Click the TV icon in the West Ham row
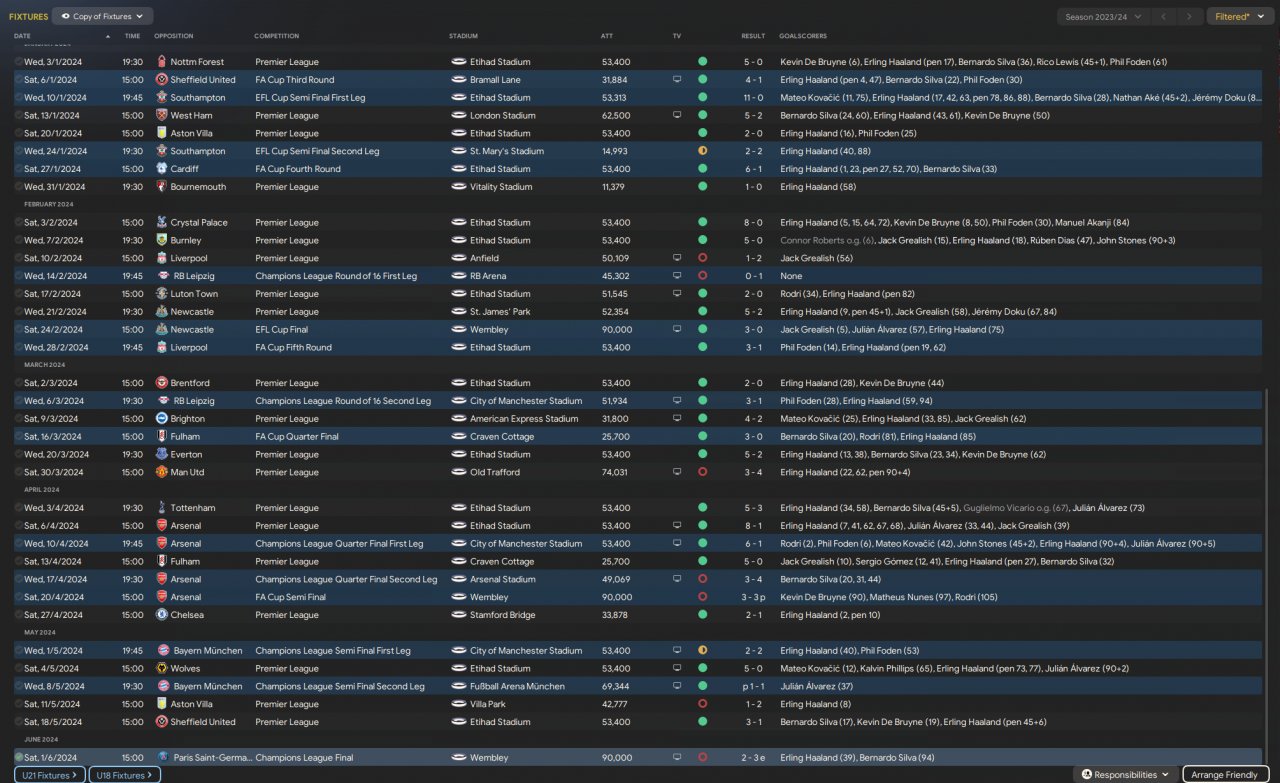The width and height of the screenshot is (1280, 783). (677, 116)
